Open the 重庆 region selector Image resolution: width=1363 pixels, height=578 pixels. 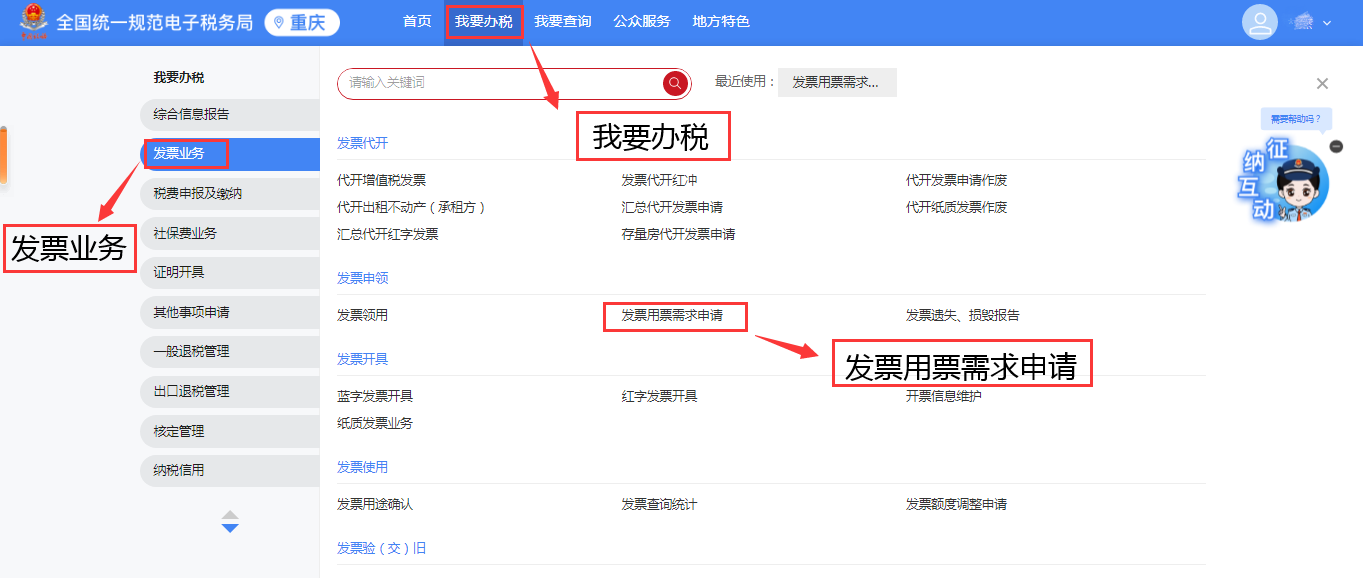coord(302,22)
